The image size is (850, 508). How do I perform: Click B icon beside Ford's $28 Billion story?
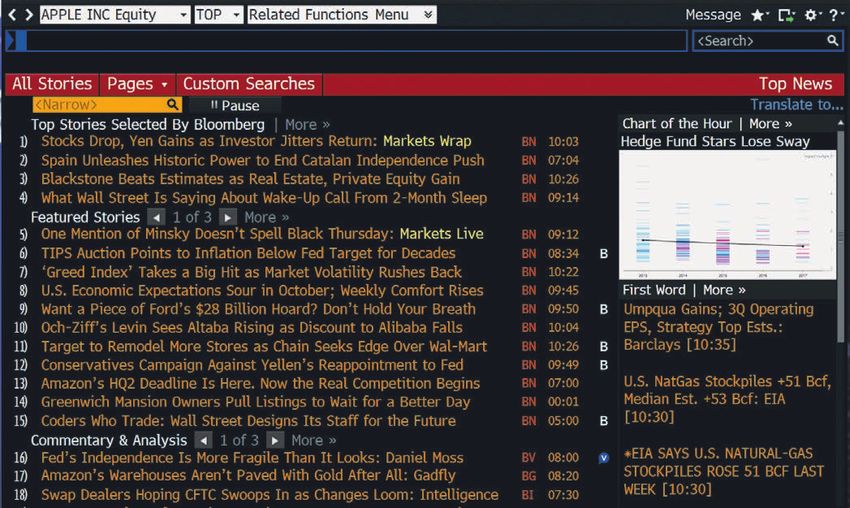tap(603, 309)
